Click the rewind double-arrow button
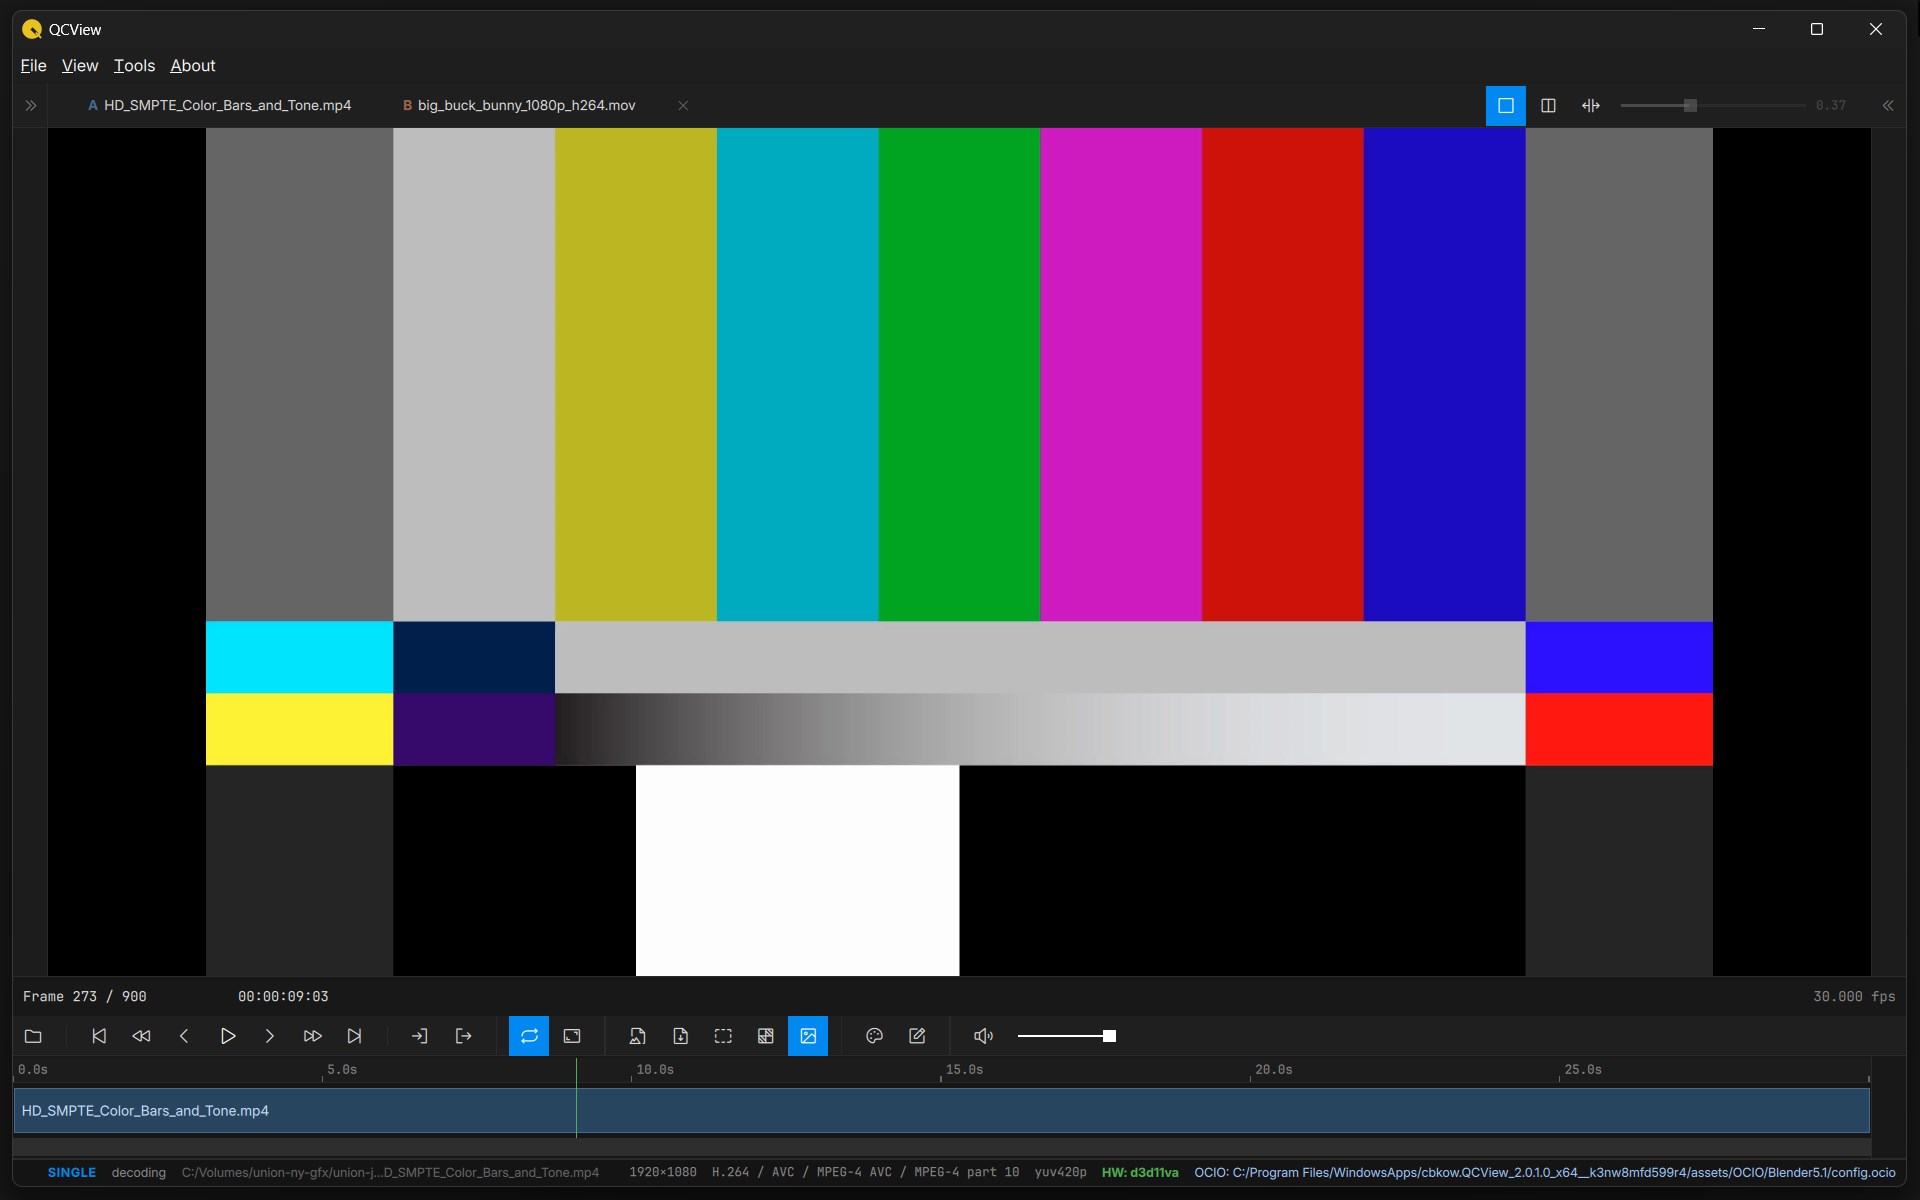The width and height of the screenshot is (1920, 1200). point(141,1036)
